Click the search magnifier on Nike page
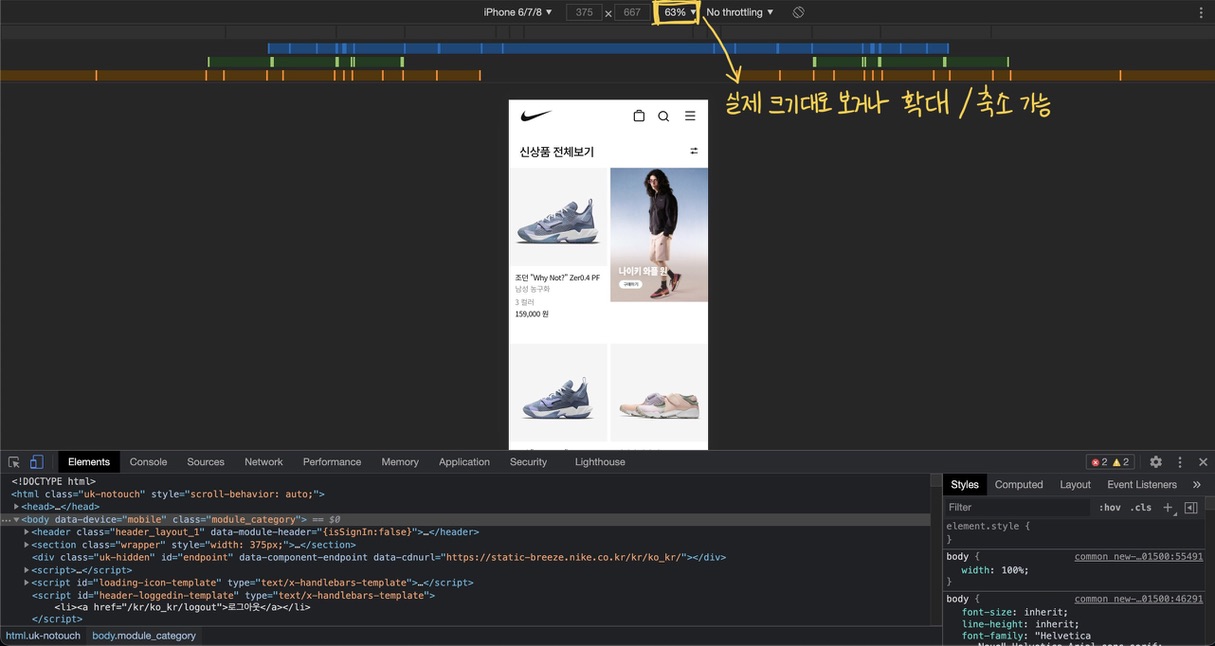The width and height of the screenshot is (1215, 646). (x=663, y=116)
